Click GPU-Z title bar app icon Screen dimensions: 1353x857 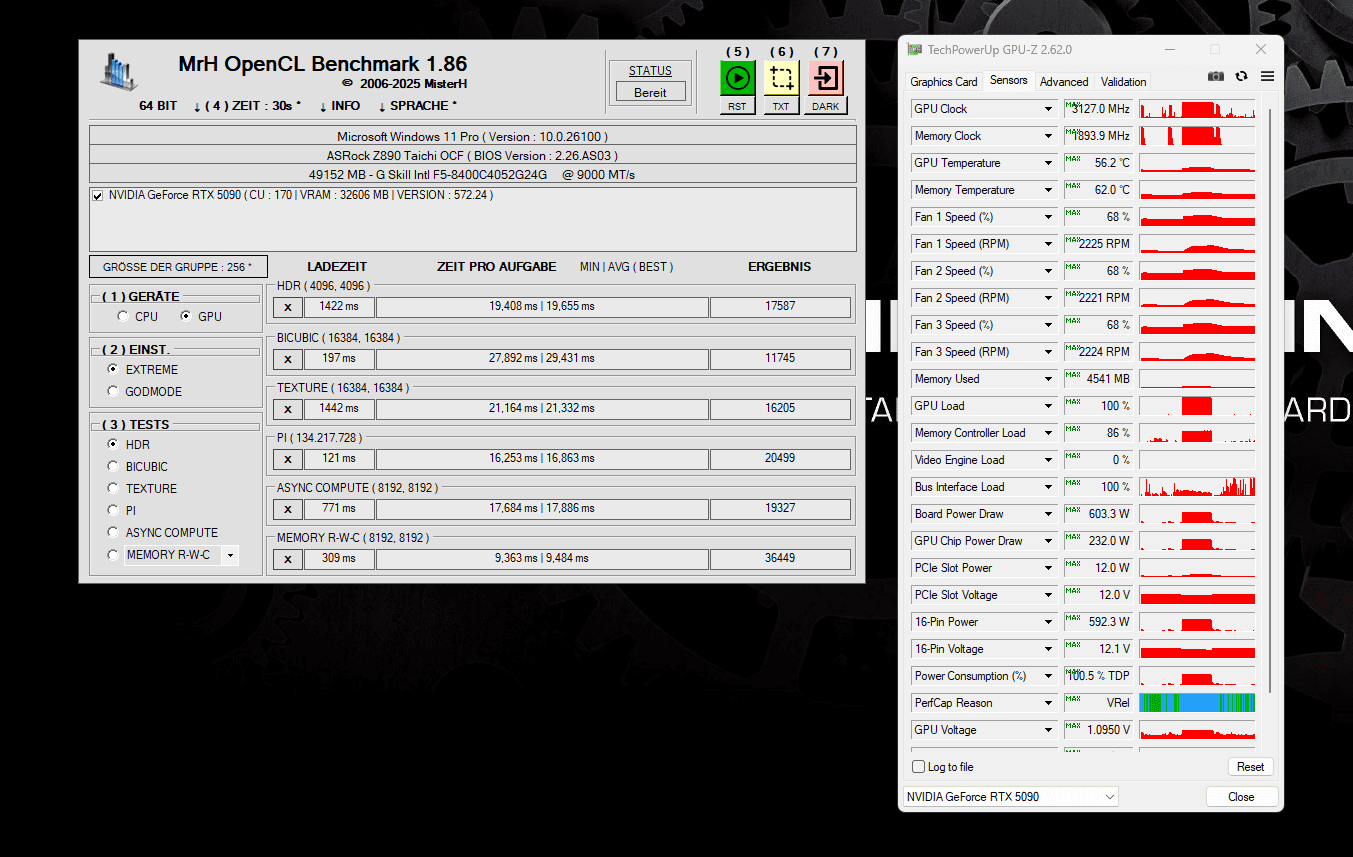(x=915, y=49)
